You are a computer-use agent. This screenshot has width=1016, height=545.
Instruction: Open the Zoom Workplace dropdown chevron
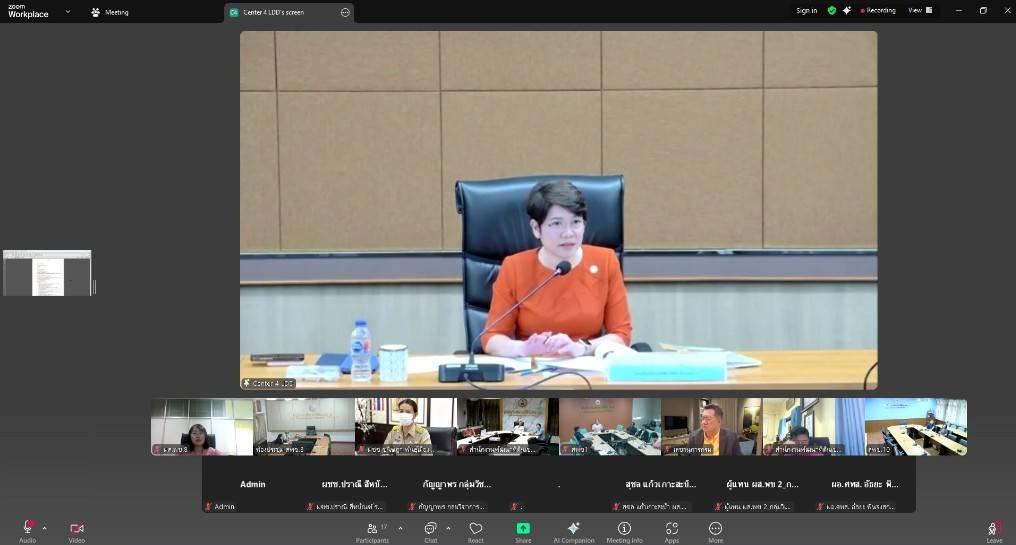point(68,12)
